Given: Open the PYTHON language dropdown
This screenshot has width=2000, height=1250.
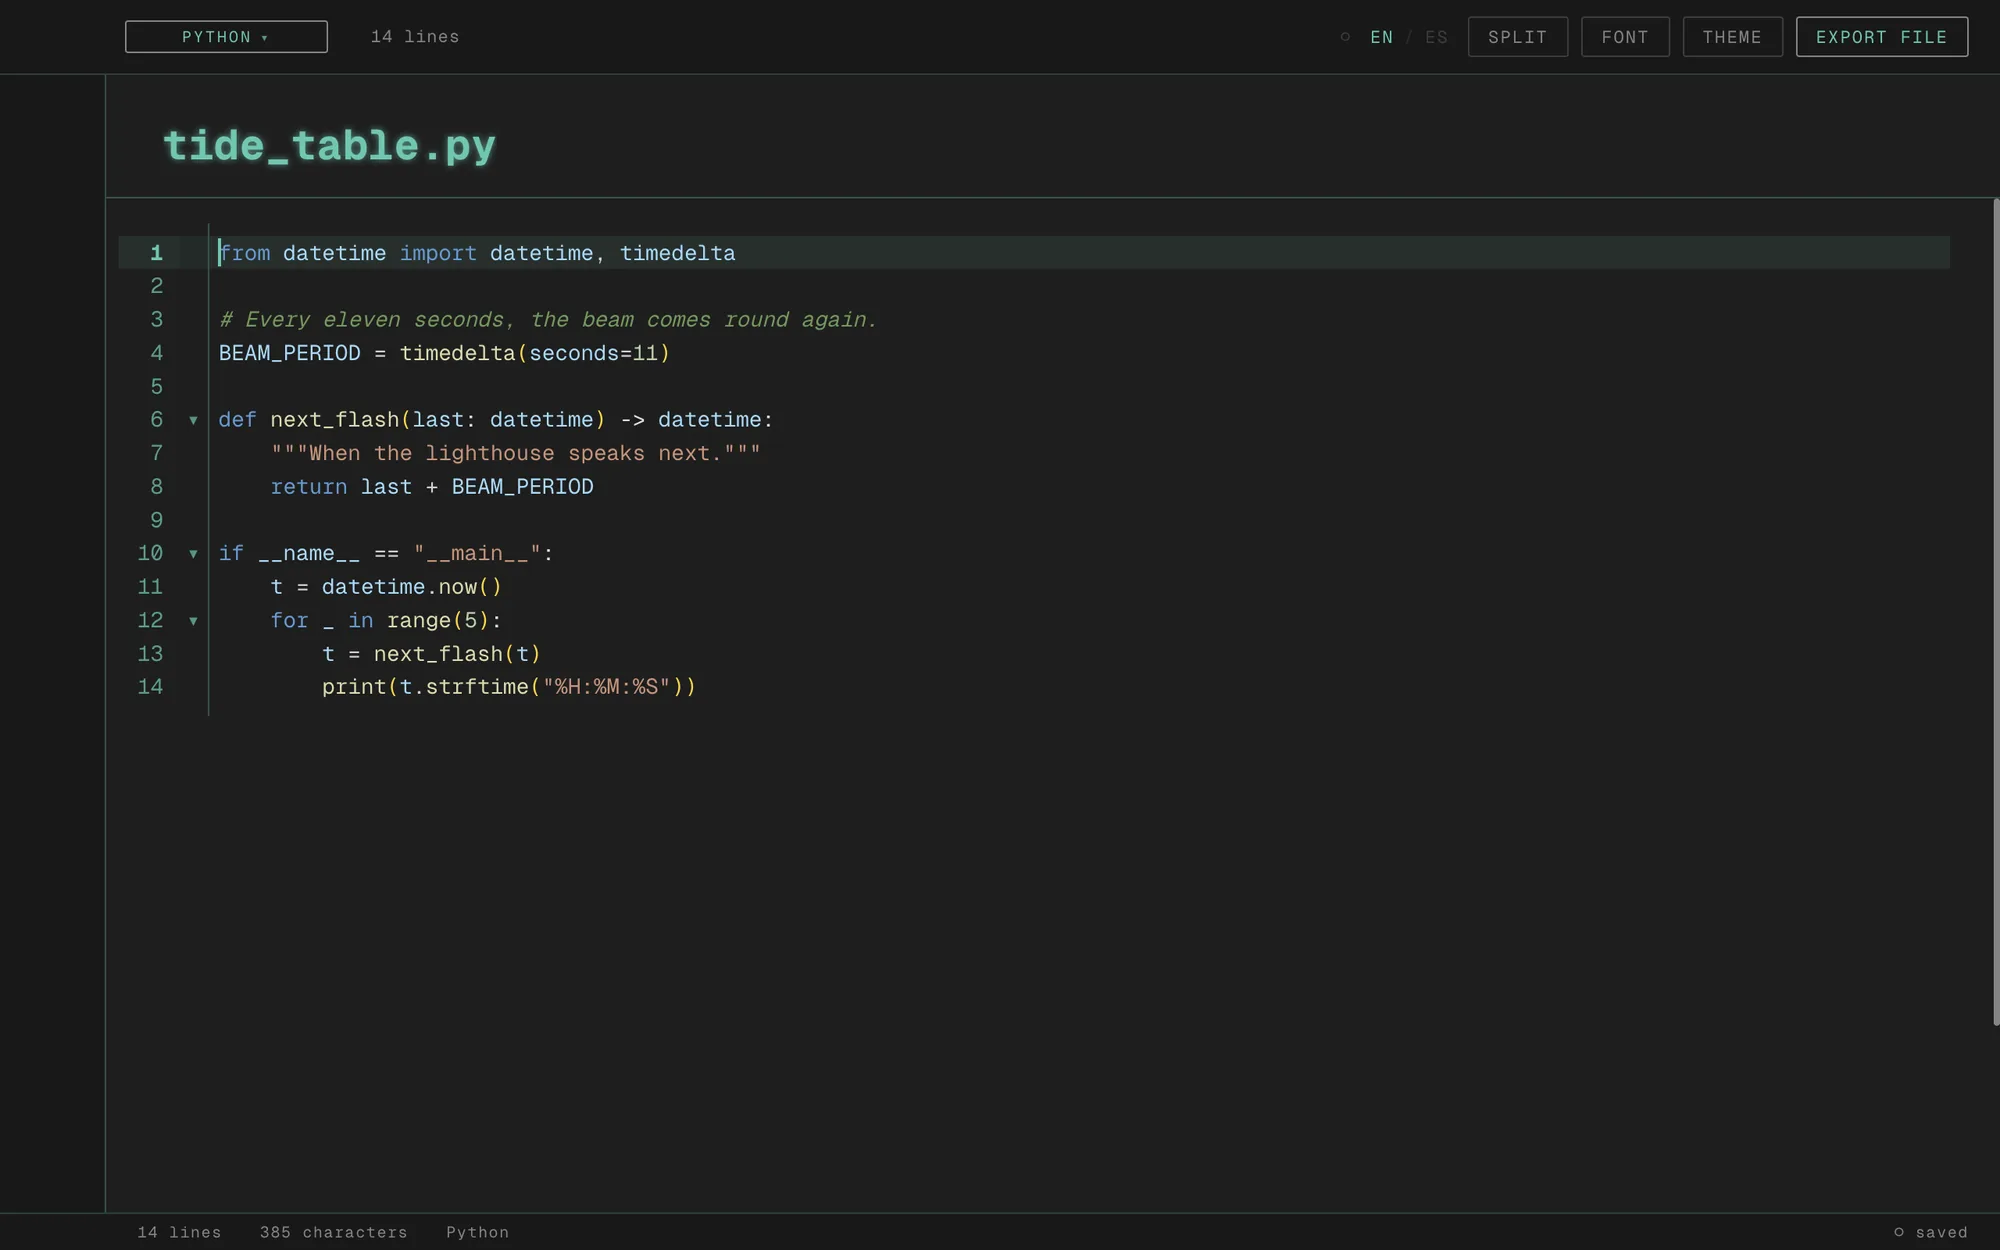Looking at the screenshot, I should [226, 37].
